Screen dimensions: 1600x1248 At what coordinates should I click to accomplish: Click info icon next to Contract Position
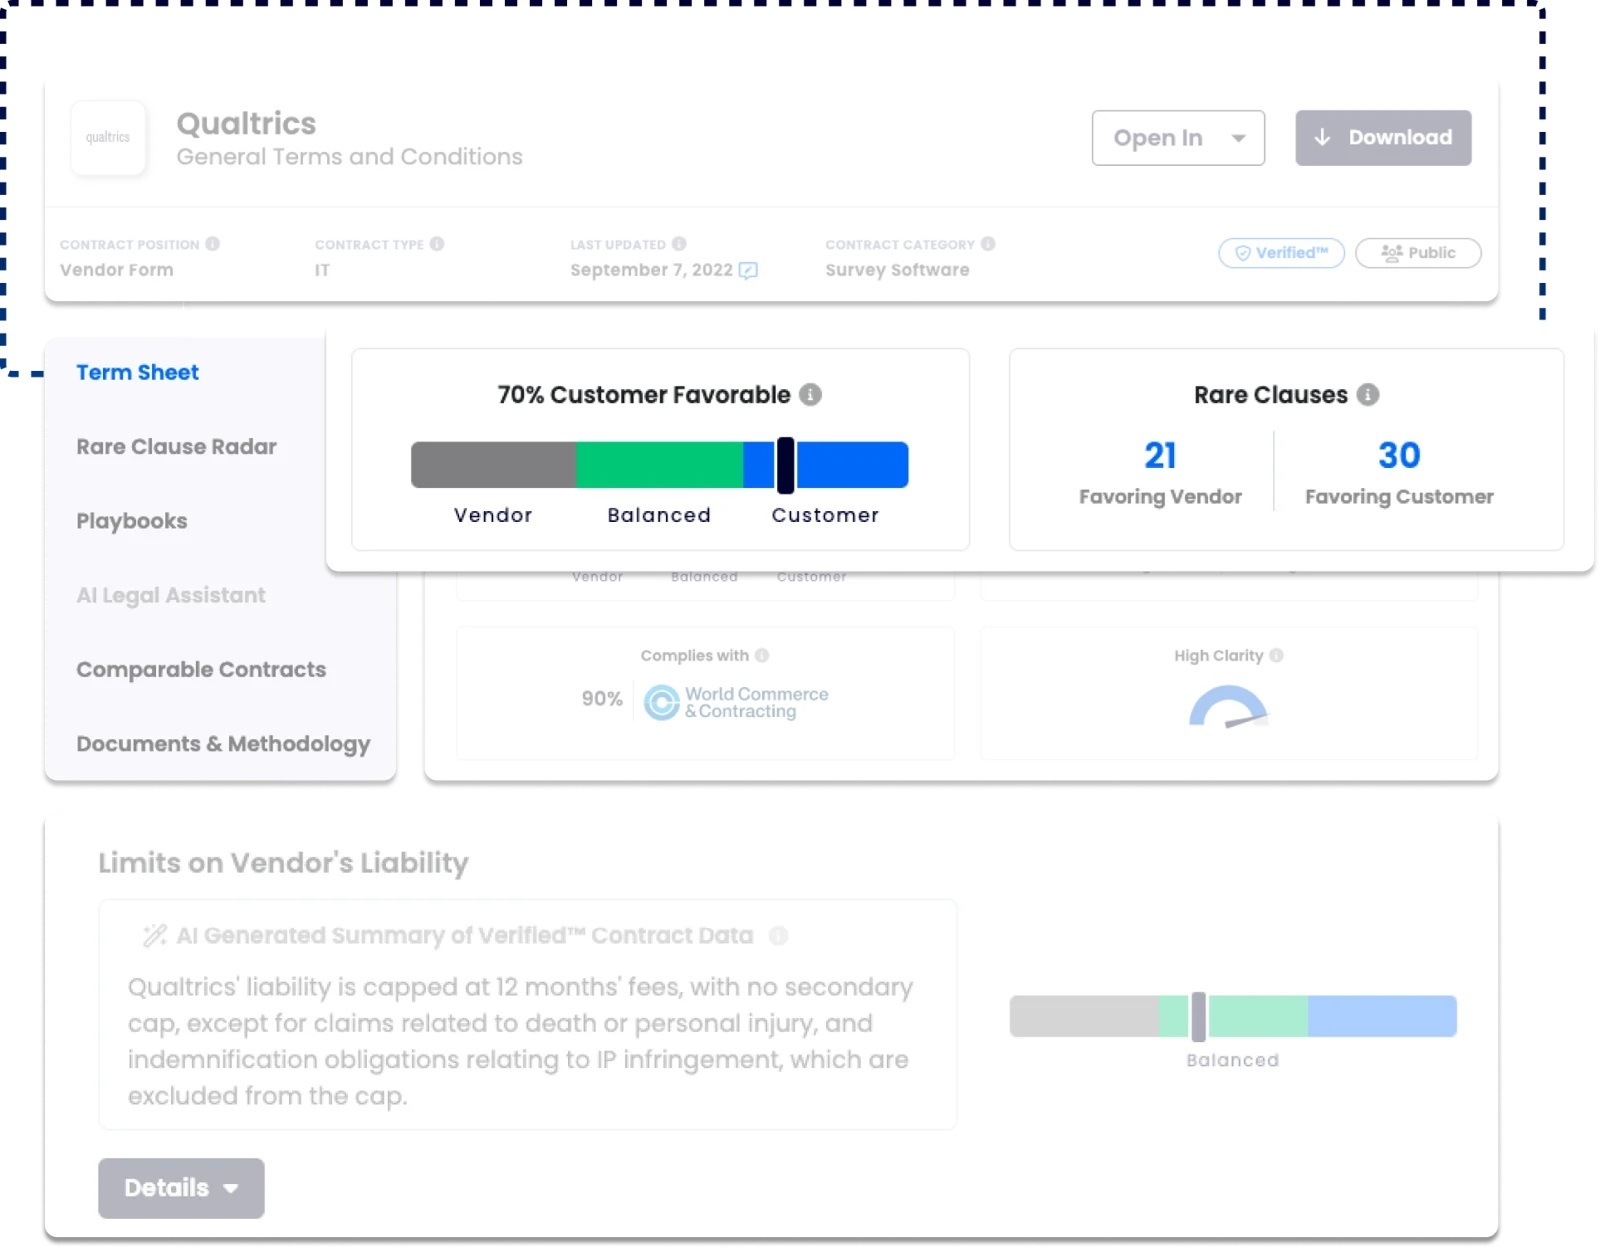(213, 244)
